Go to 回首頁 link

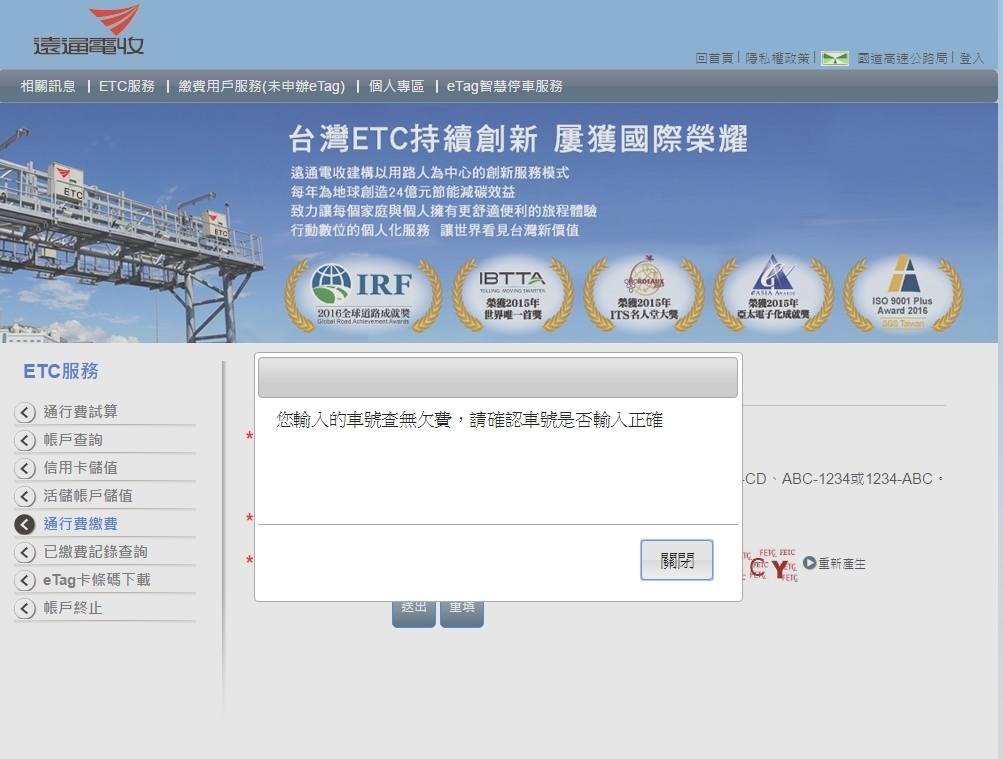(x=715, y=59)
